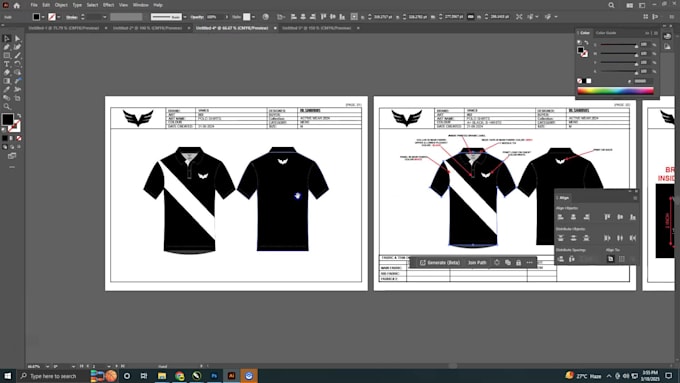Click the X position input field
The width and height of the screenshot is (680, 383).
[383, 17]
